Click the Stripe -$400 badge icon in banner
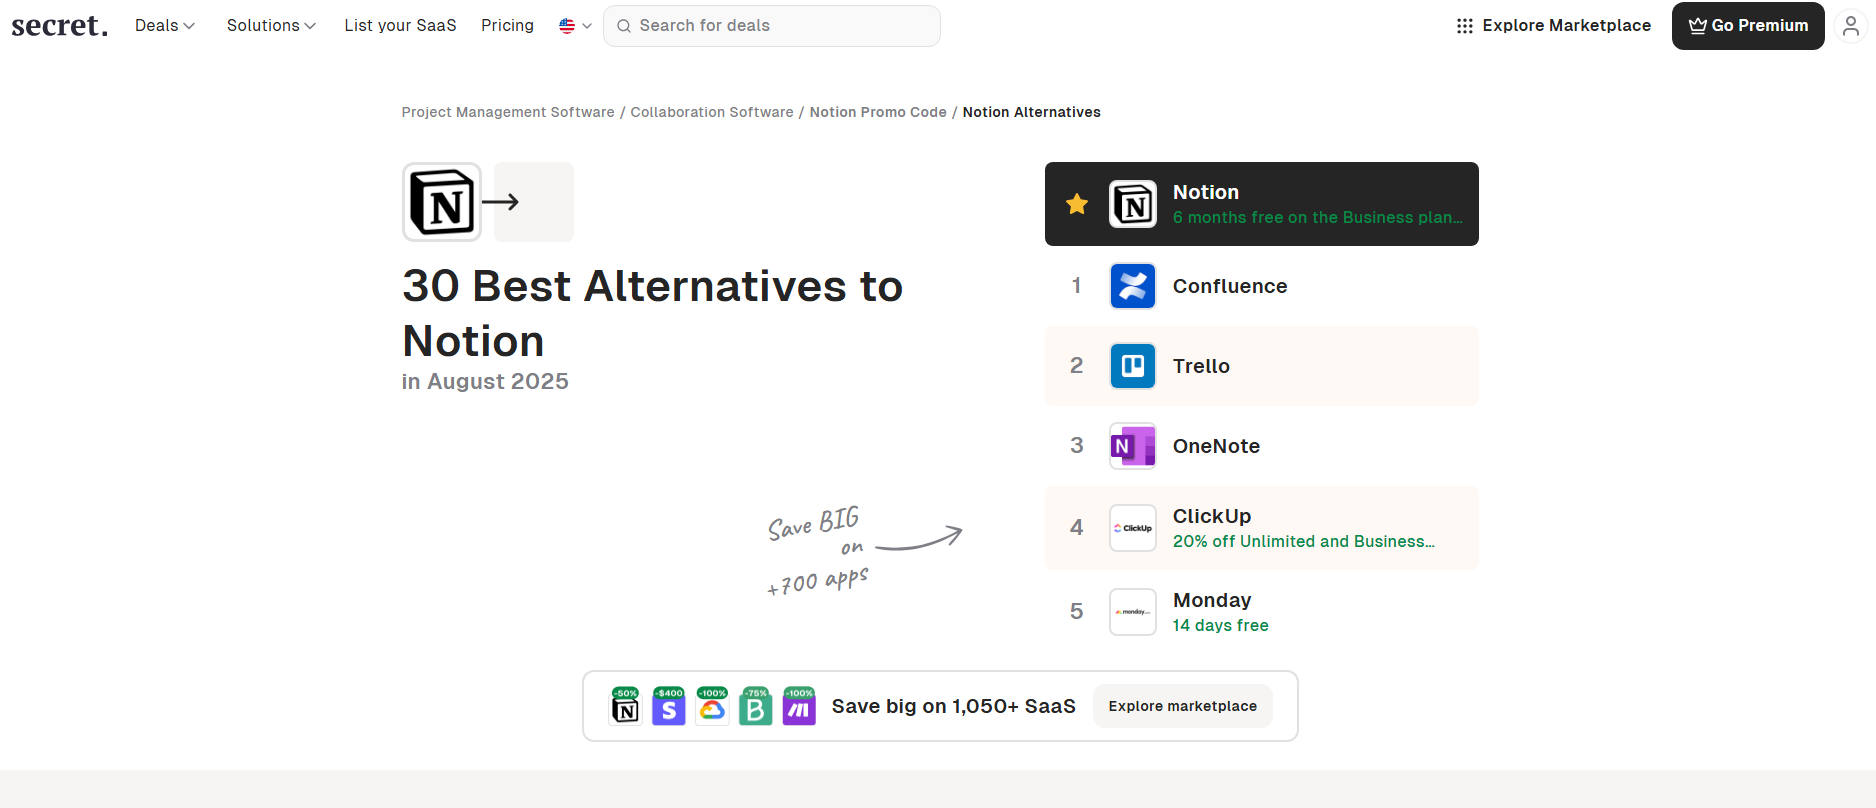1876x808 pixels. 669,706
